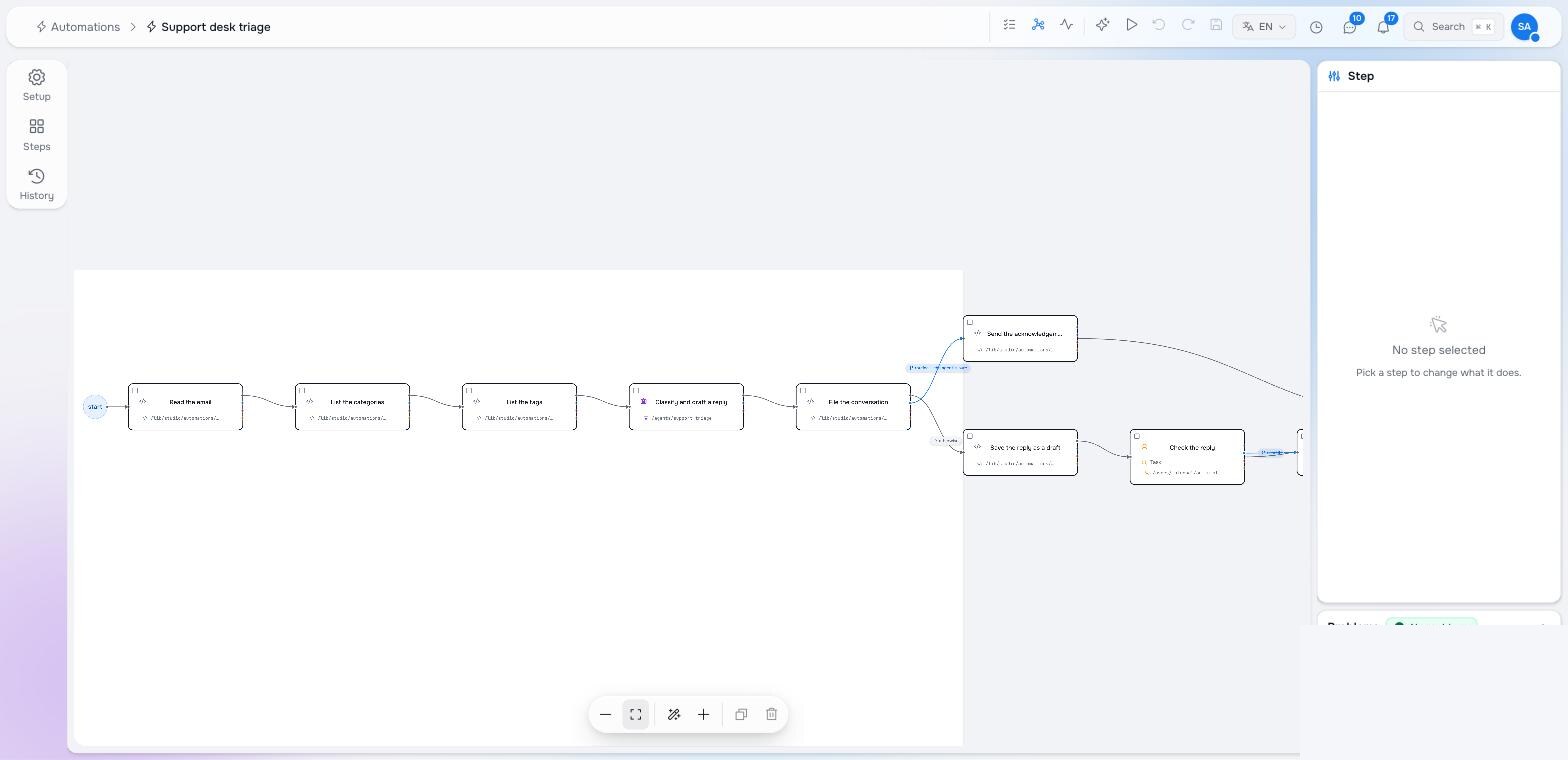Tick the checkbox on 'Check the reply' node
The image size is (1568, 760).
point(1137,436)
